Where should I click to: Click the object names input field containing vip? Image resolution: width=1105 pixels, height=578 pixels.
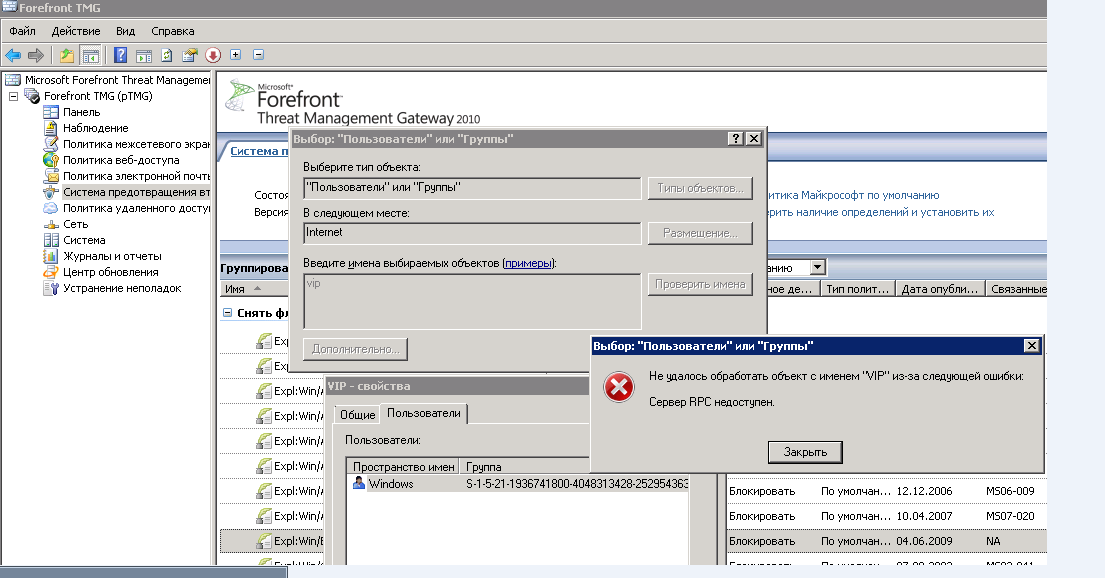pyautogui.click(x=472, y=301)
